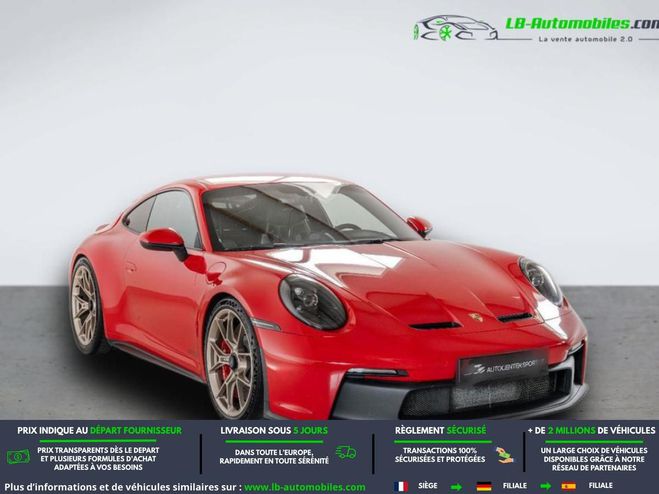This screenshot has width=659, height=494.
Task: Click 'LIVRAISON SOUS 5 JOURS' heading
Action: 274,431
